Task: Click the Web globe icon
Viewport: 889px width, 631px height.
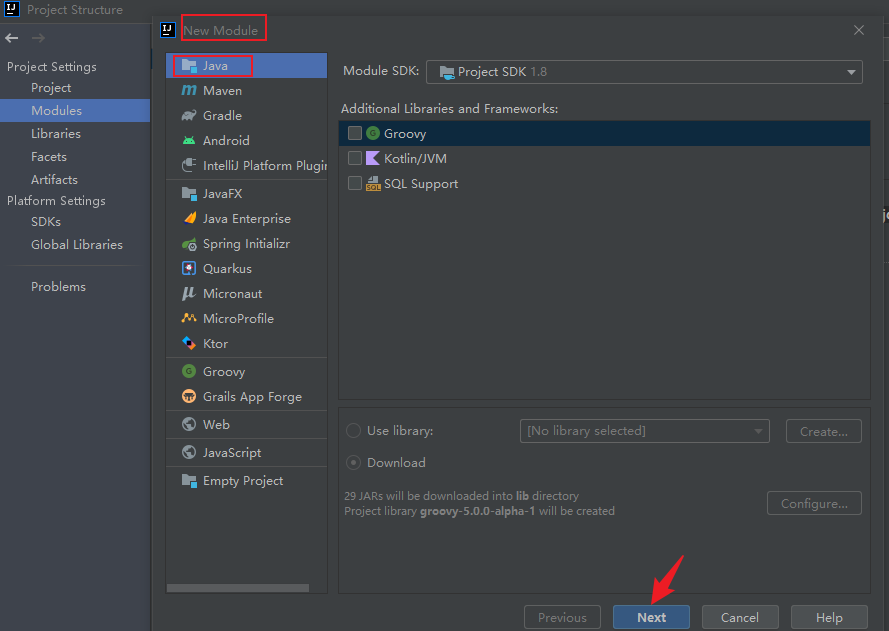Action: point(189,424)
